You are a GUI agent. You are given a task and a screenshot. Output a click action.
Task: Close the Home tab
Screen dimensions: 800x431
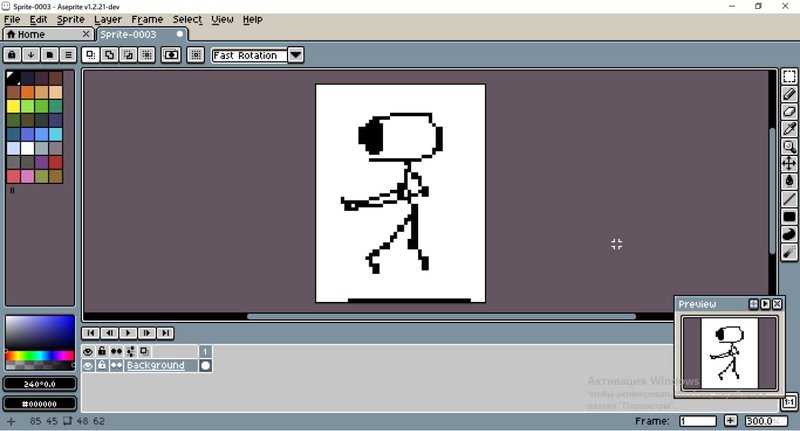coord(86,34)
